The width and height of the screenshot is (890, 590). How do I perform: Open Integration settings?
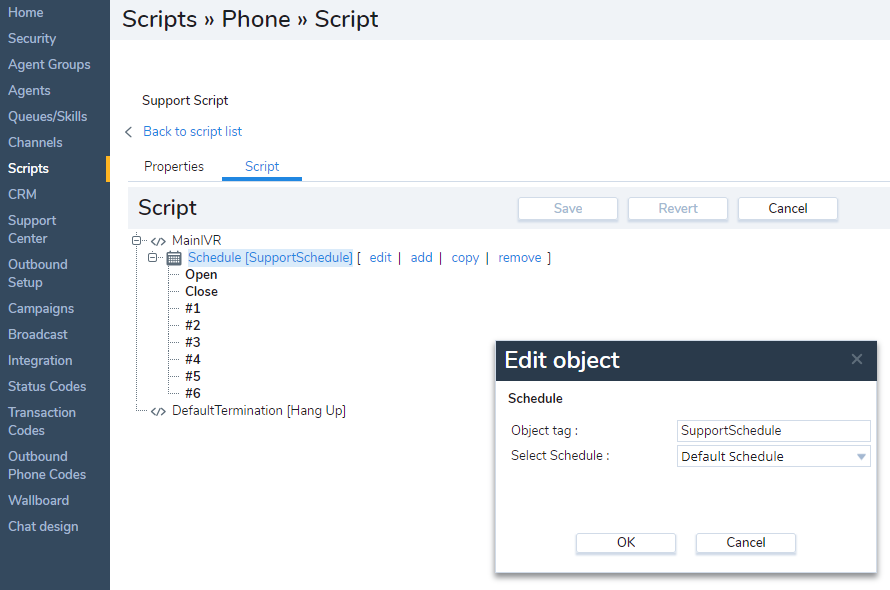tap(40, 361)
